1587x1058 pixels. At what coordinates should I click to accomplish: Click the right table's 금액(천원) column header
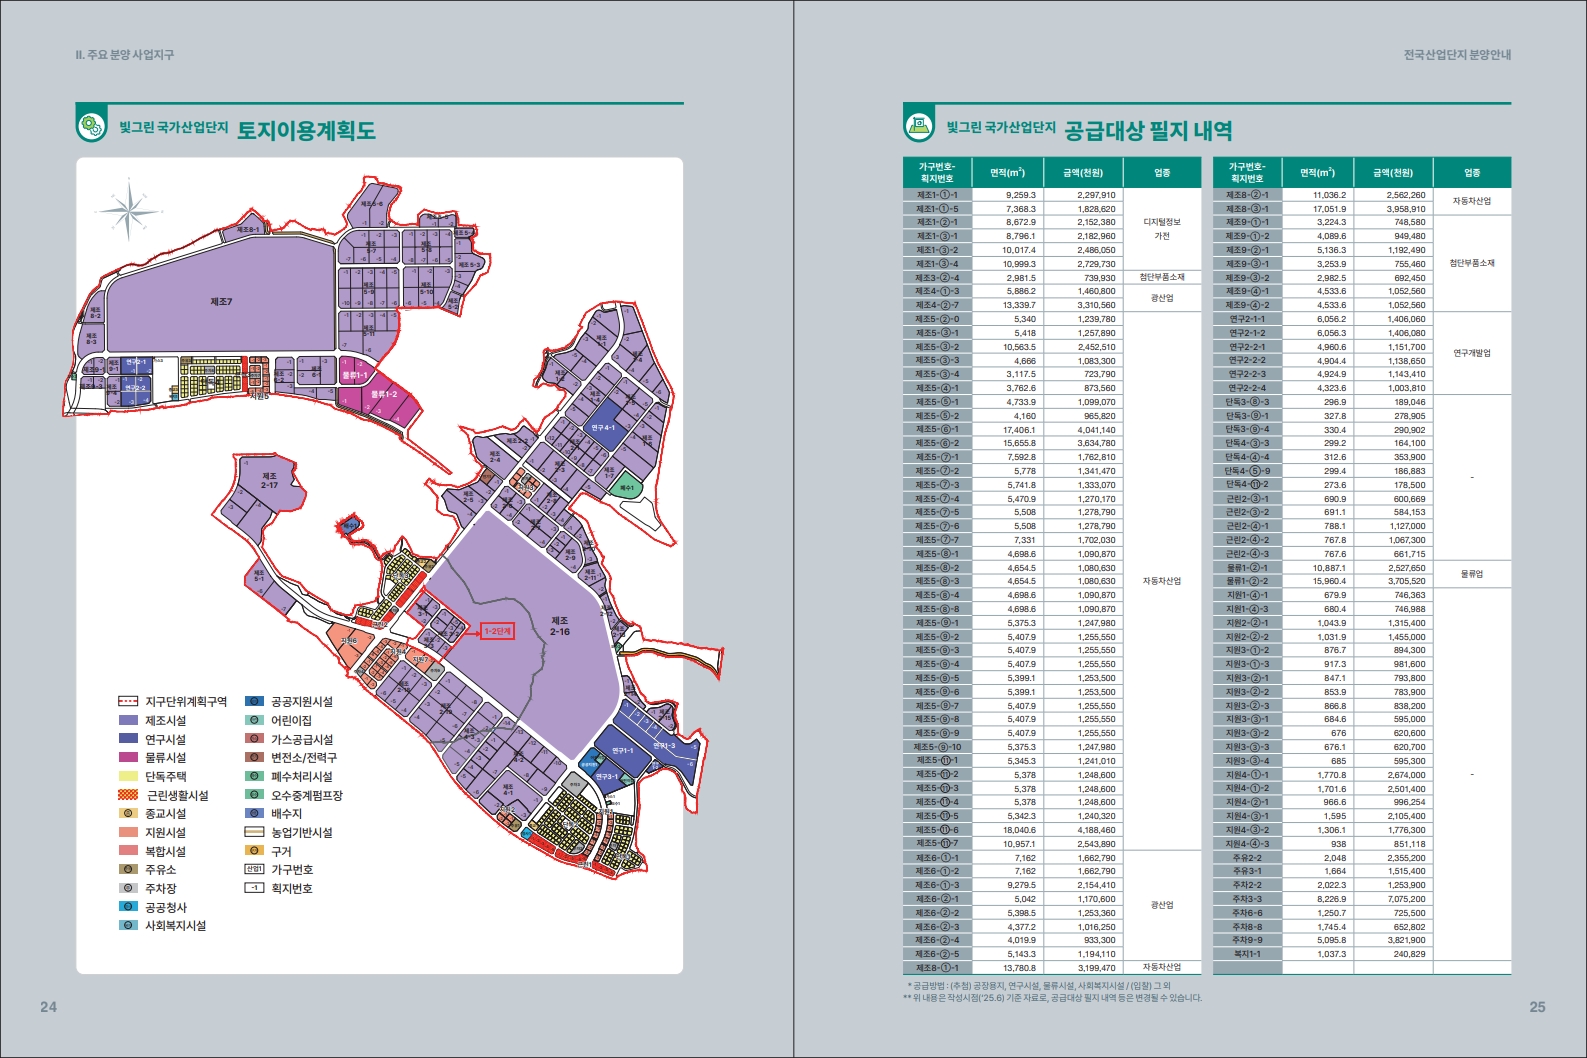click(1392, 172)
